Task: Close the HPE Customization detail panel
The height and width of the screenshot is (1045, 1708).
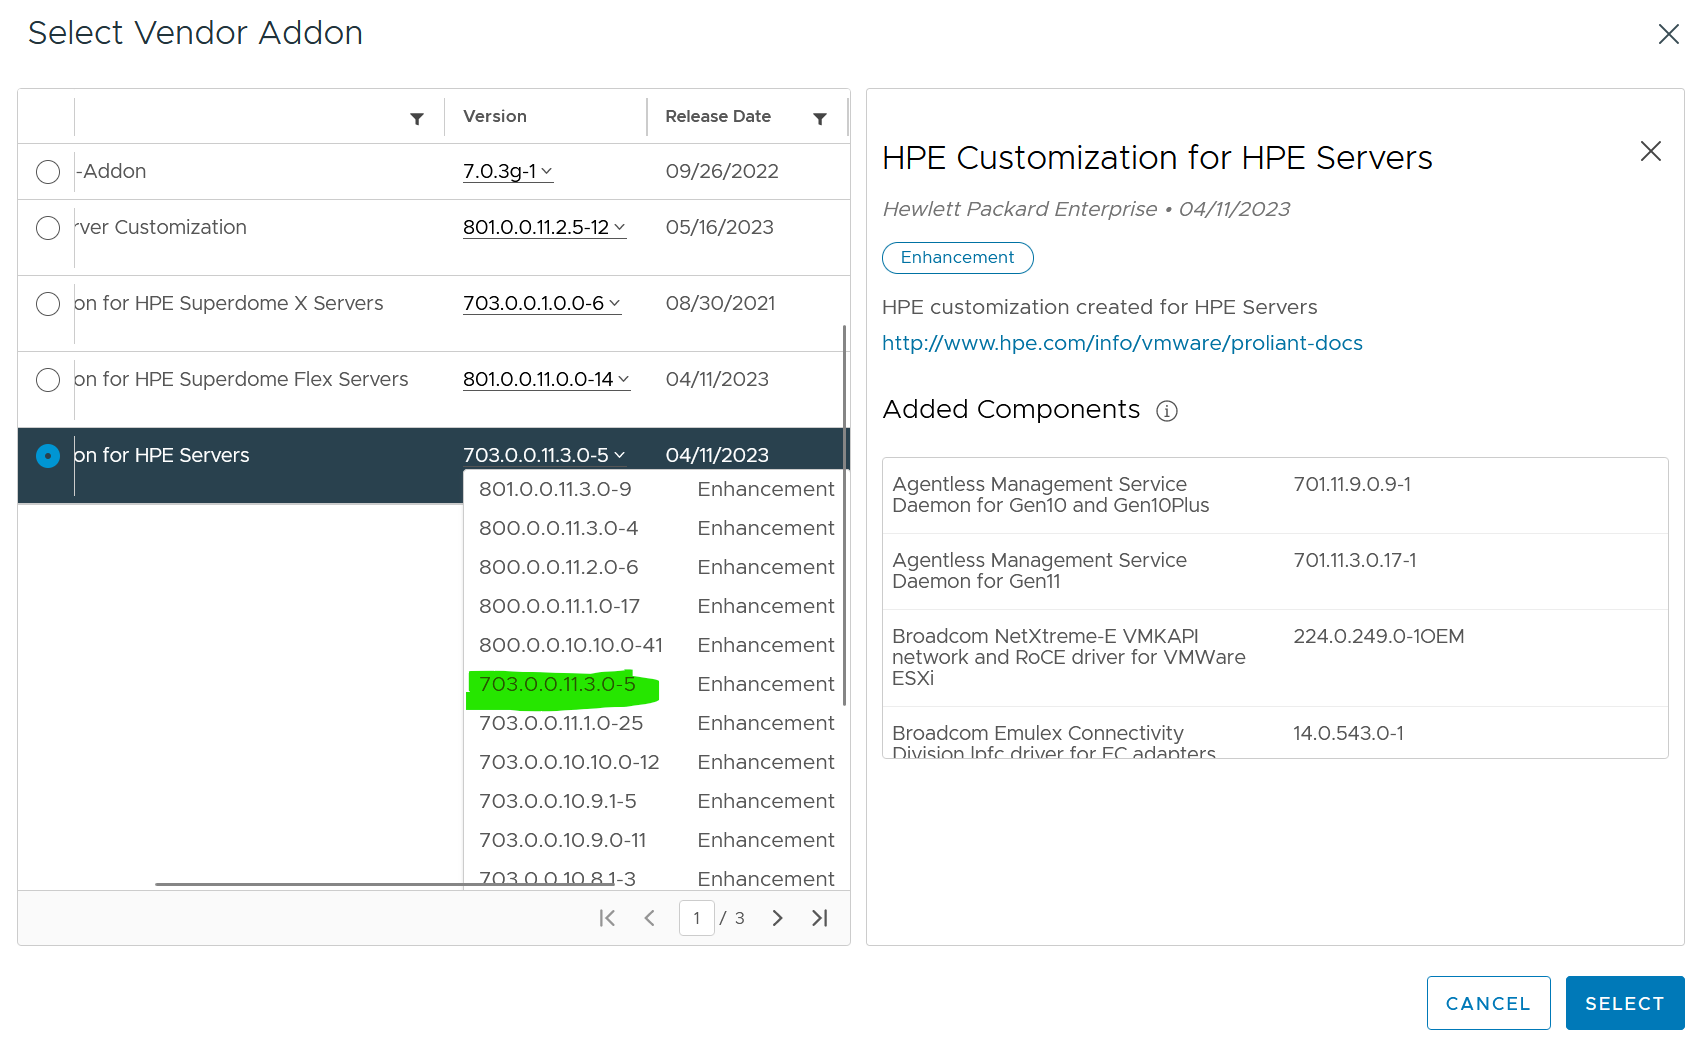Action: (1650, 152)
